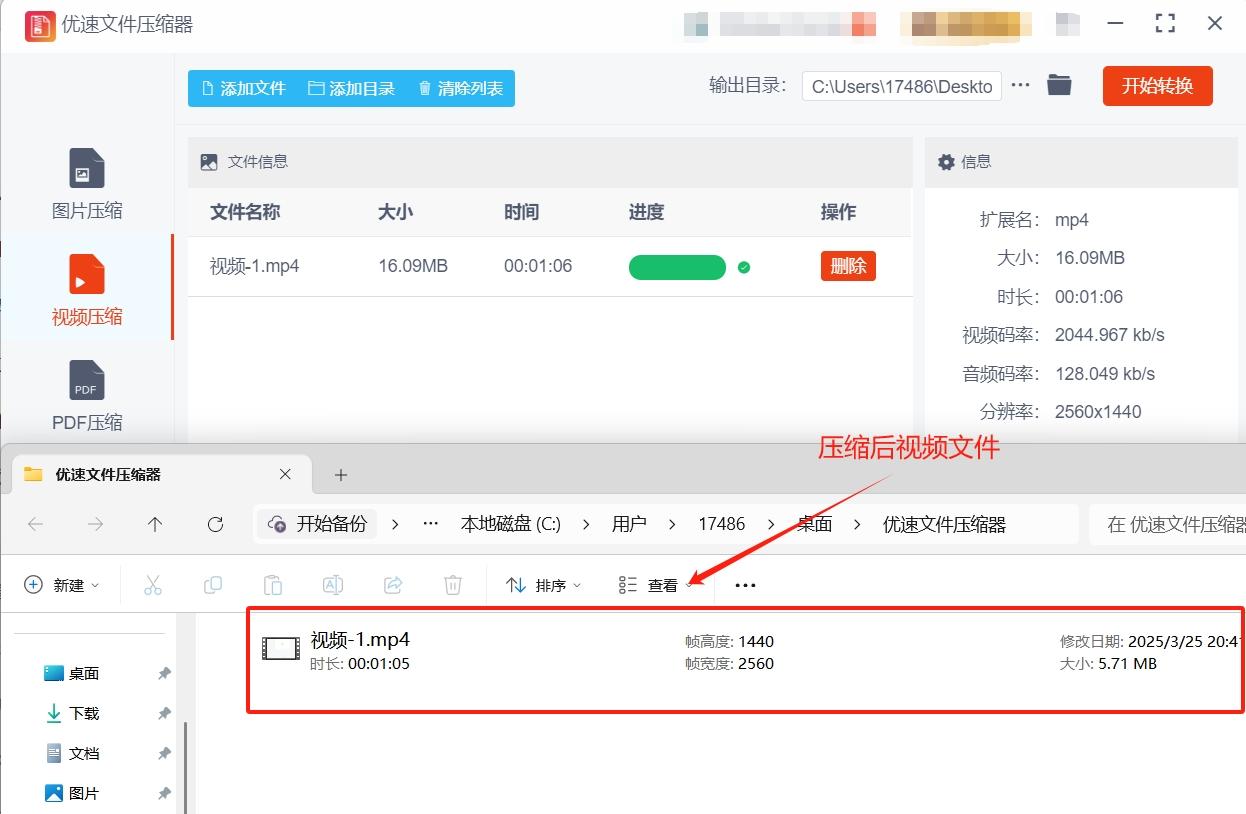
Task: Delete 视频-1.mp4 from the list
Action: tap(848, 266)
